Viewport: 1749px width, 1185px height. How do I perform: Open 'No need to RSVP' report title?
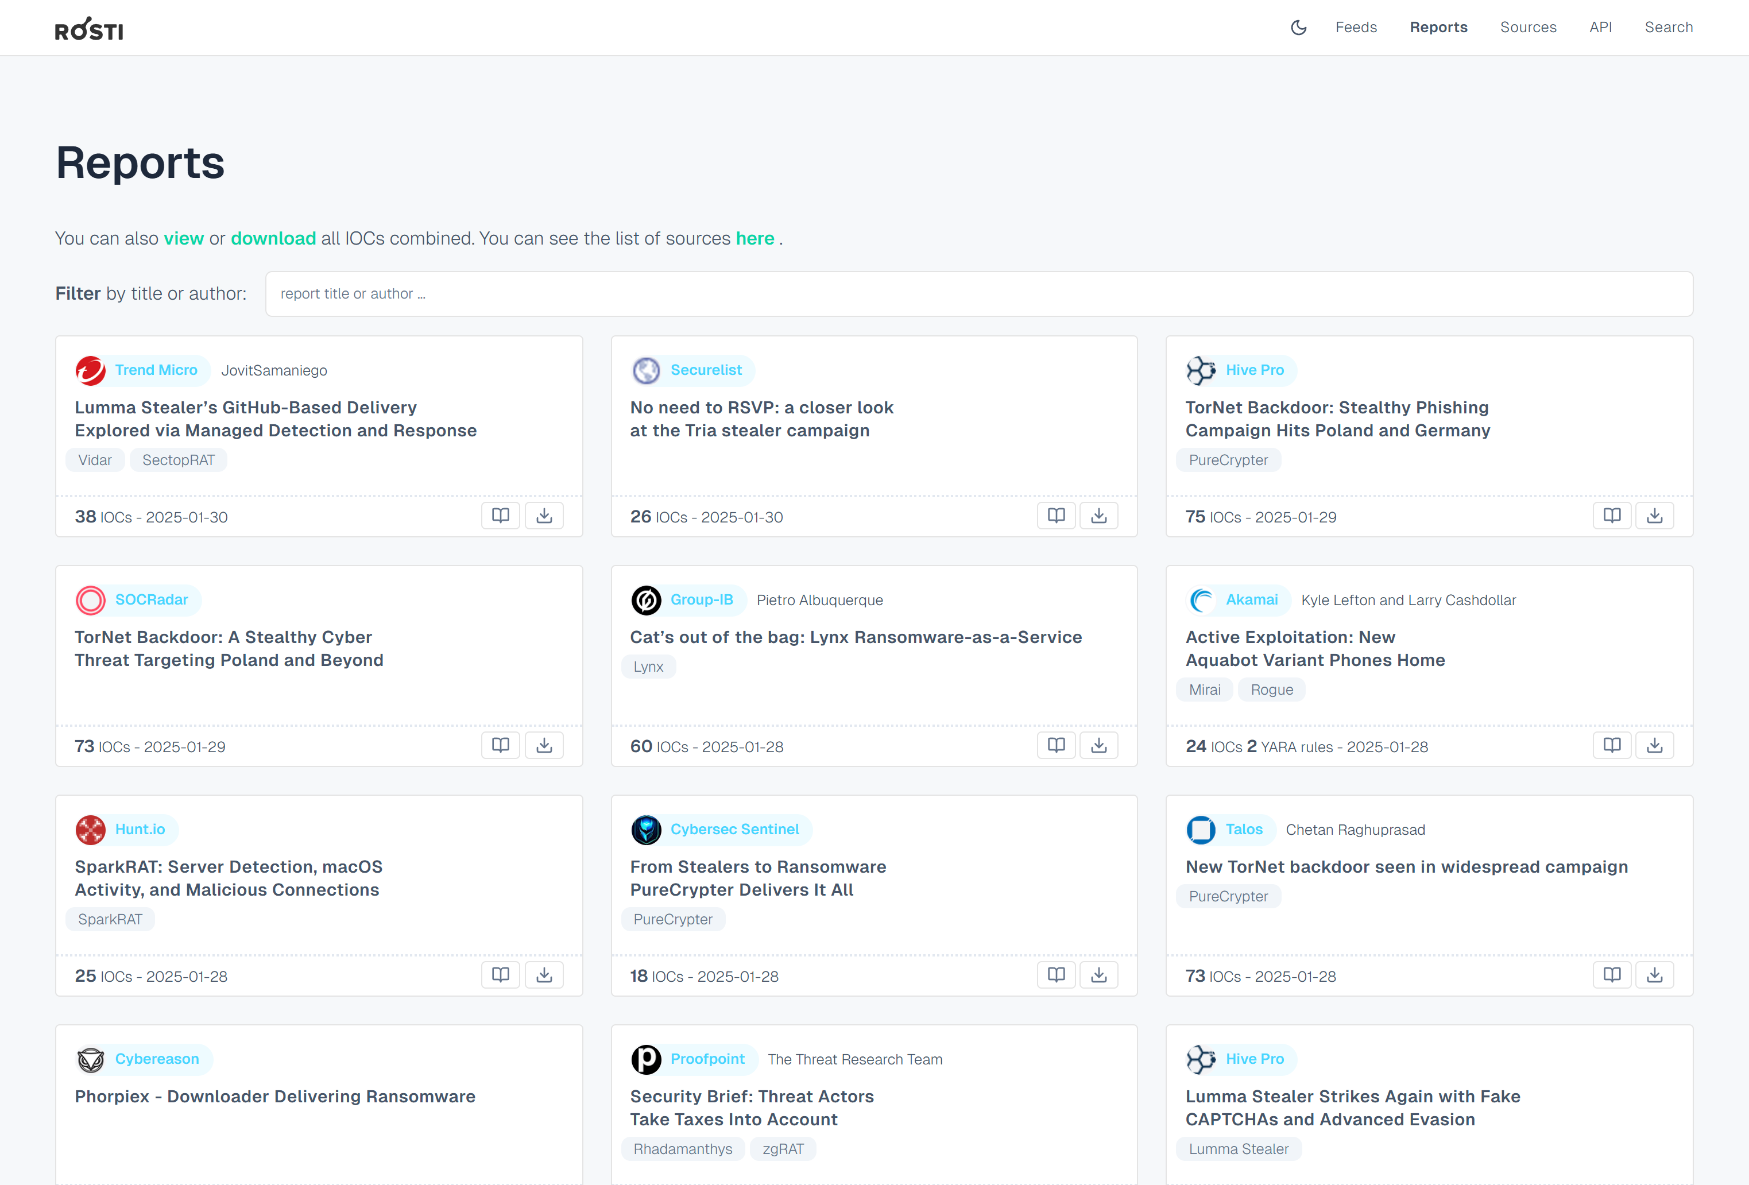(x=762, y=419)
